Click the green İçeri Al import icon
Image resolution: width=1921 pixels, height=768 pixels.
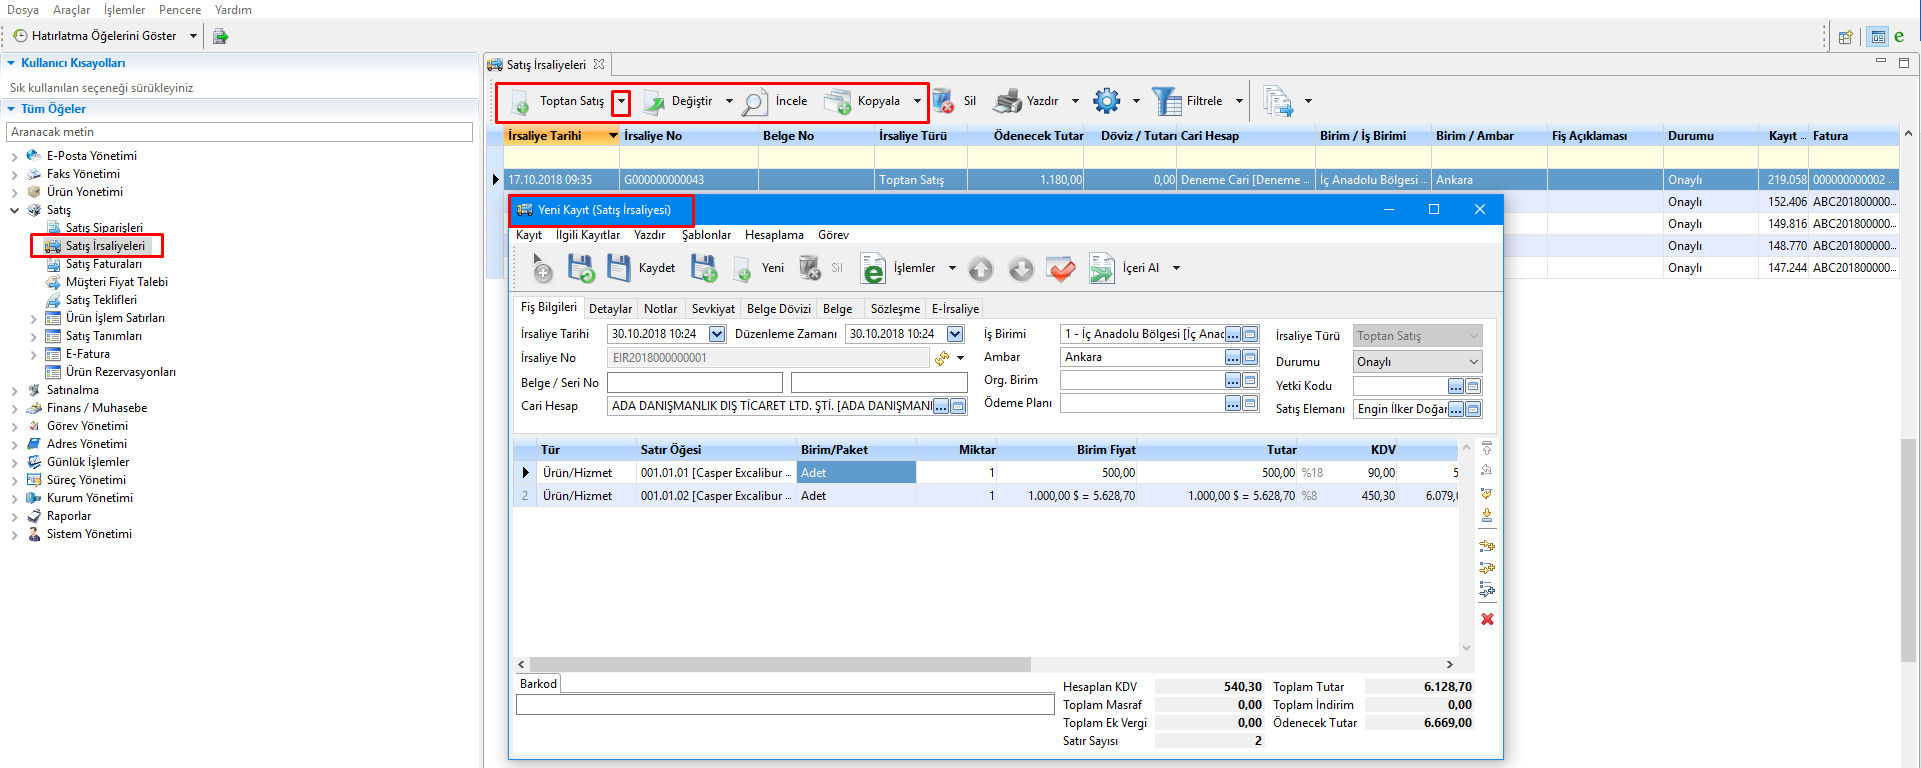tap(1102, 268)
